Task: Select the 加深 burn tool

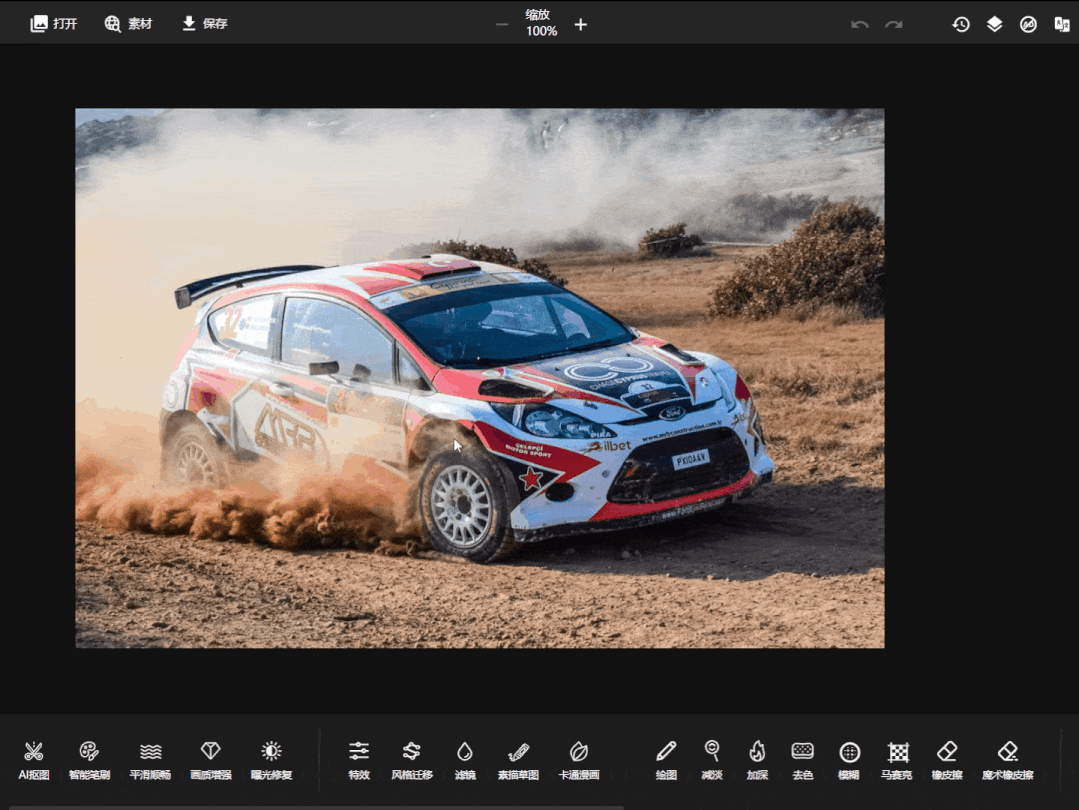Action: [757, 760]
